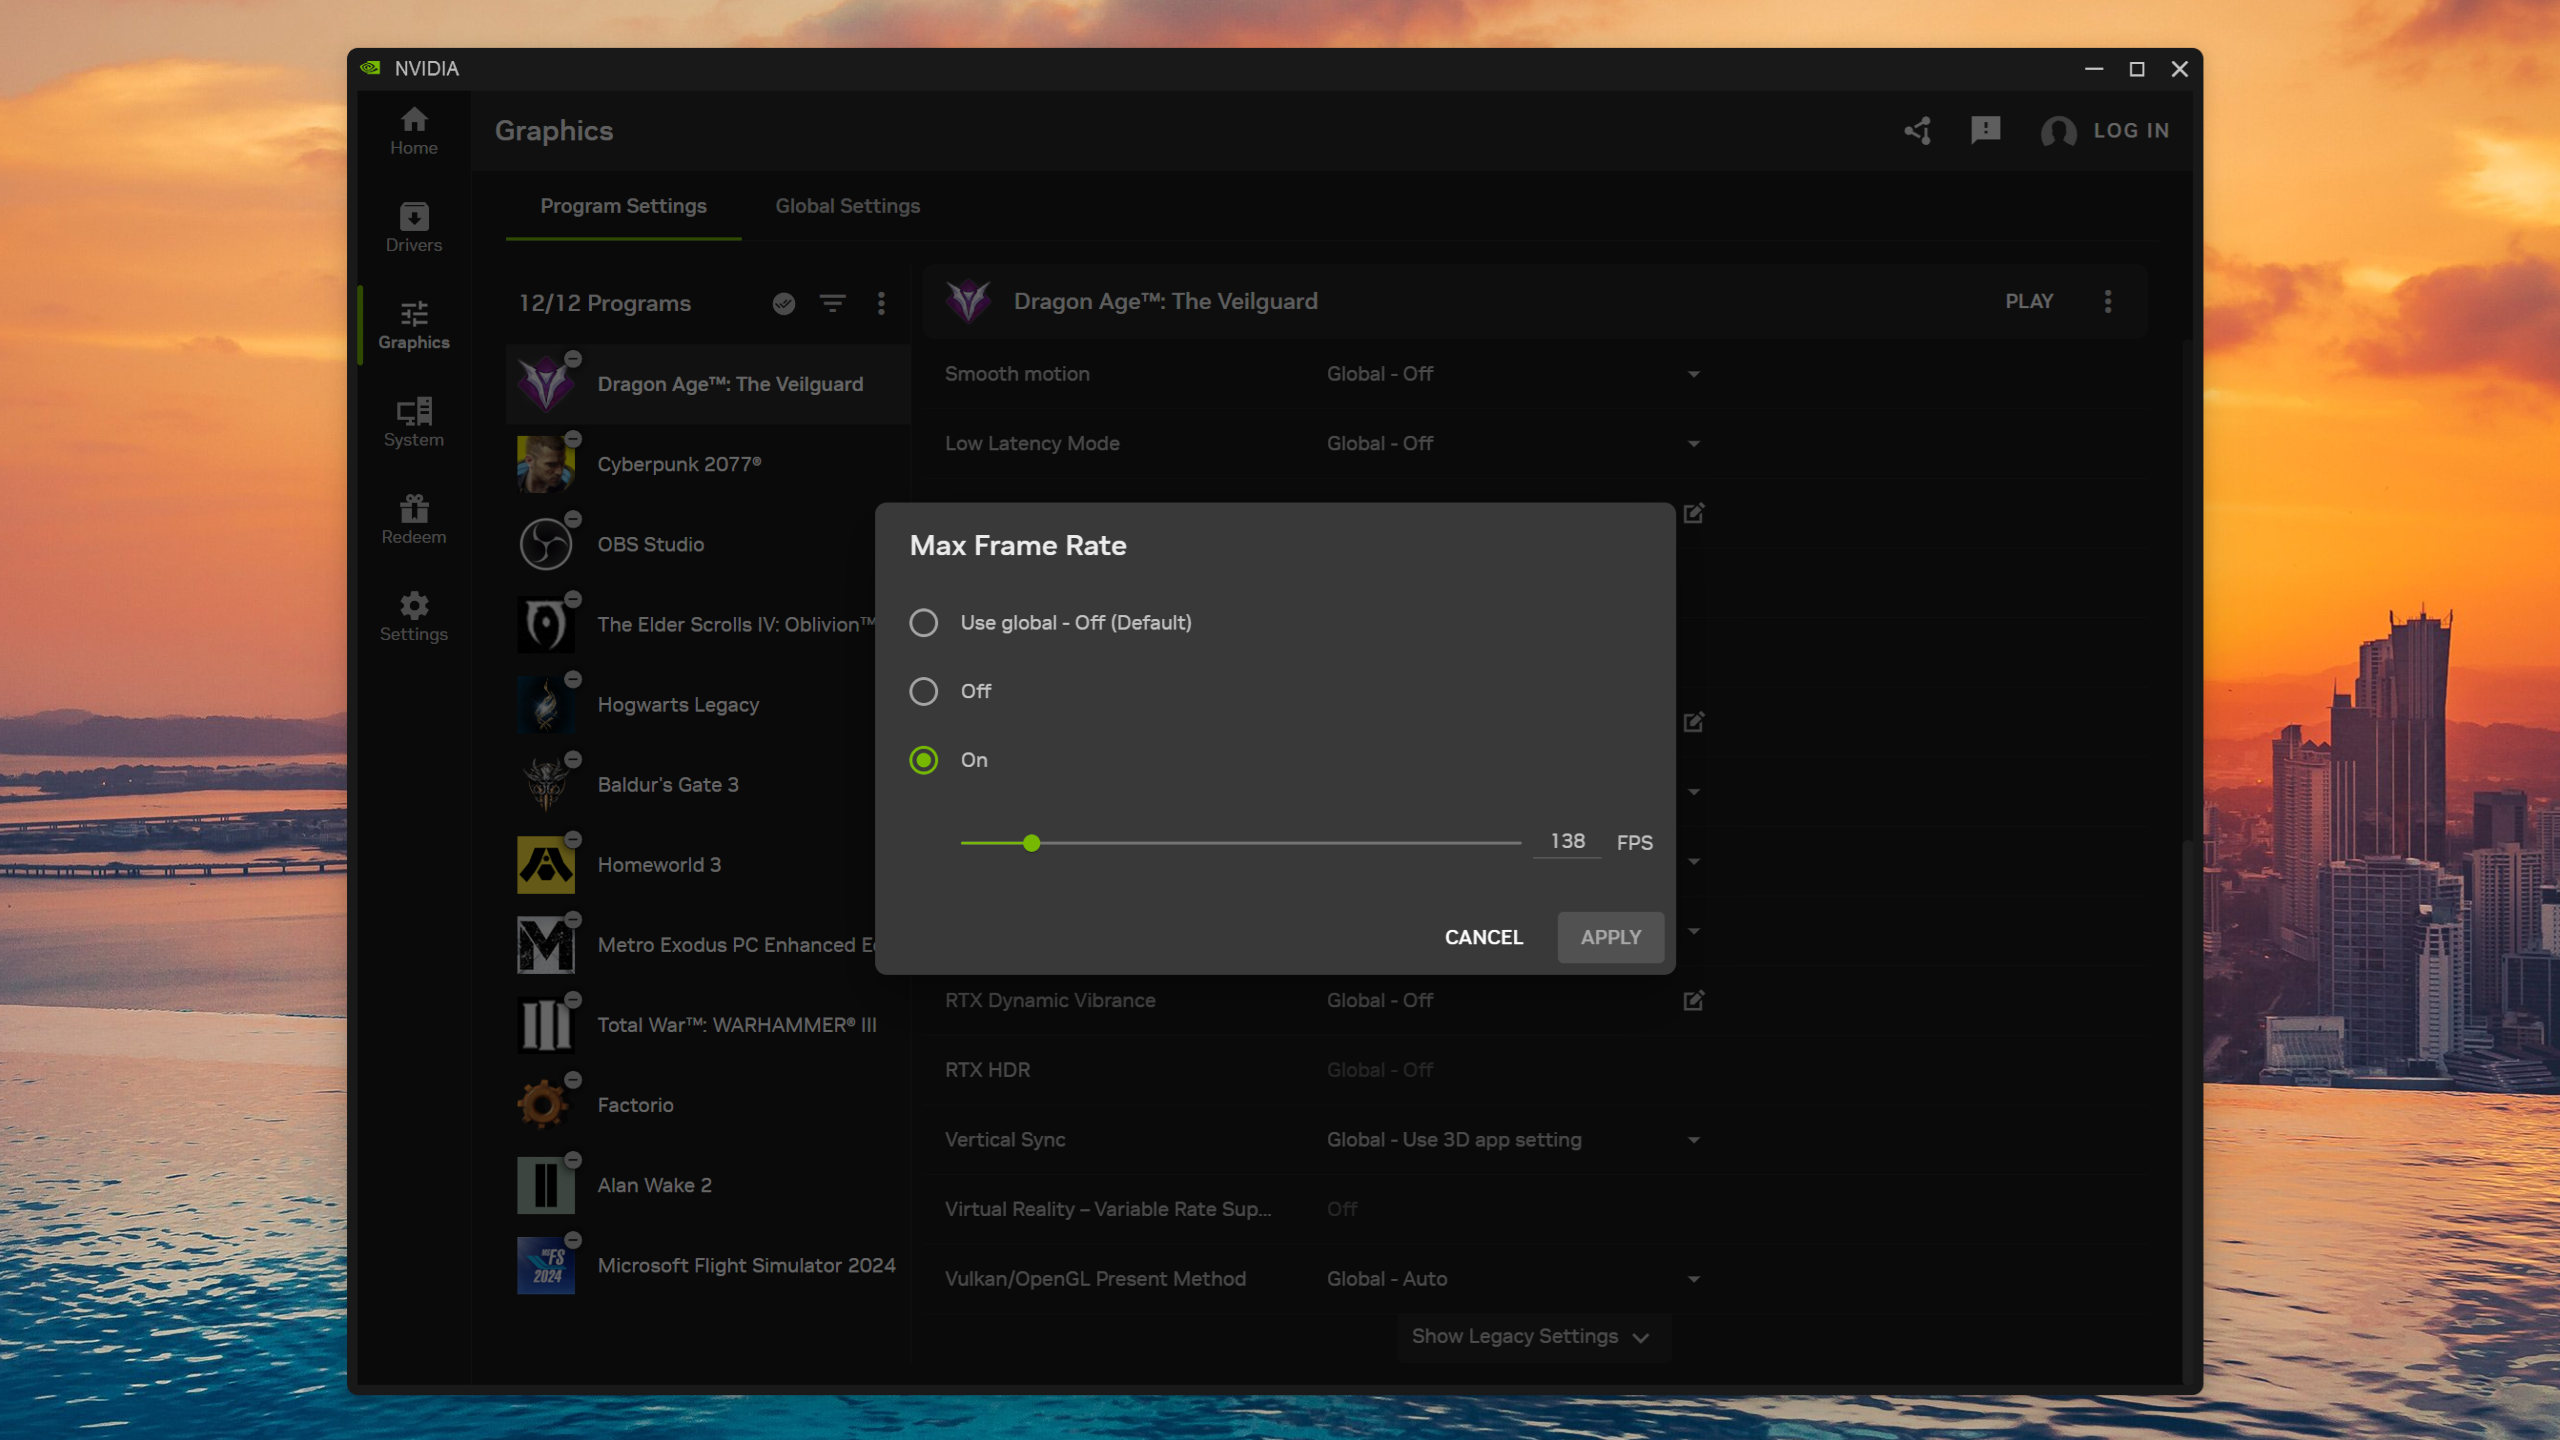Open the NVIDIA app Settings

point(413,615)
